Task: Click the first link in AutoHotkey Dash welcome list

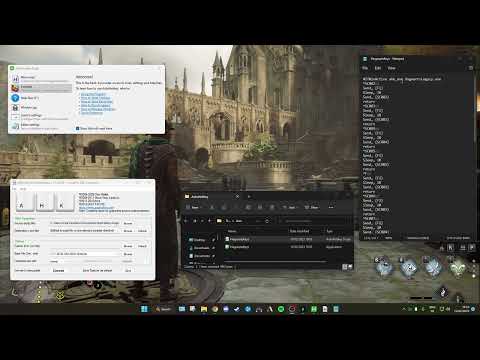Action: [93, 94]
